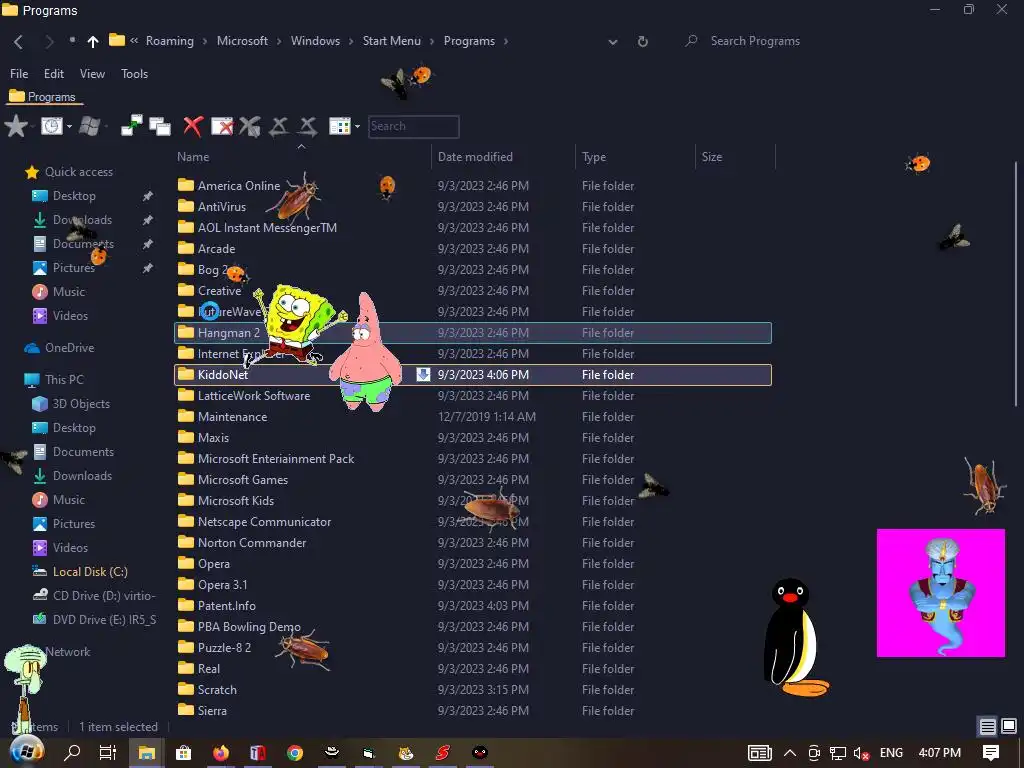Open the Edit menu
Image resolution: width=1024 pixels, height=768 pixels.
click(54, 74)
